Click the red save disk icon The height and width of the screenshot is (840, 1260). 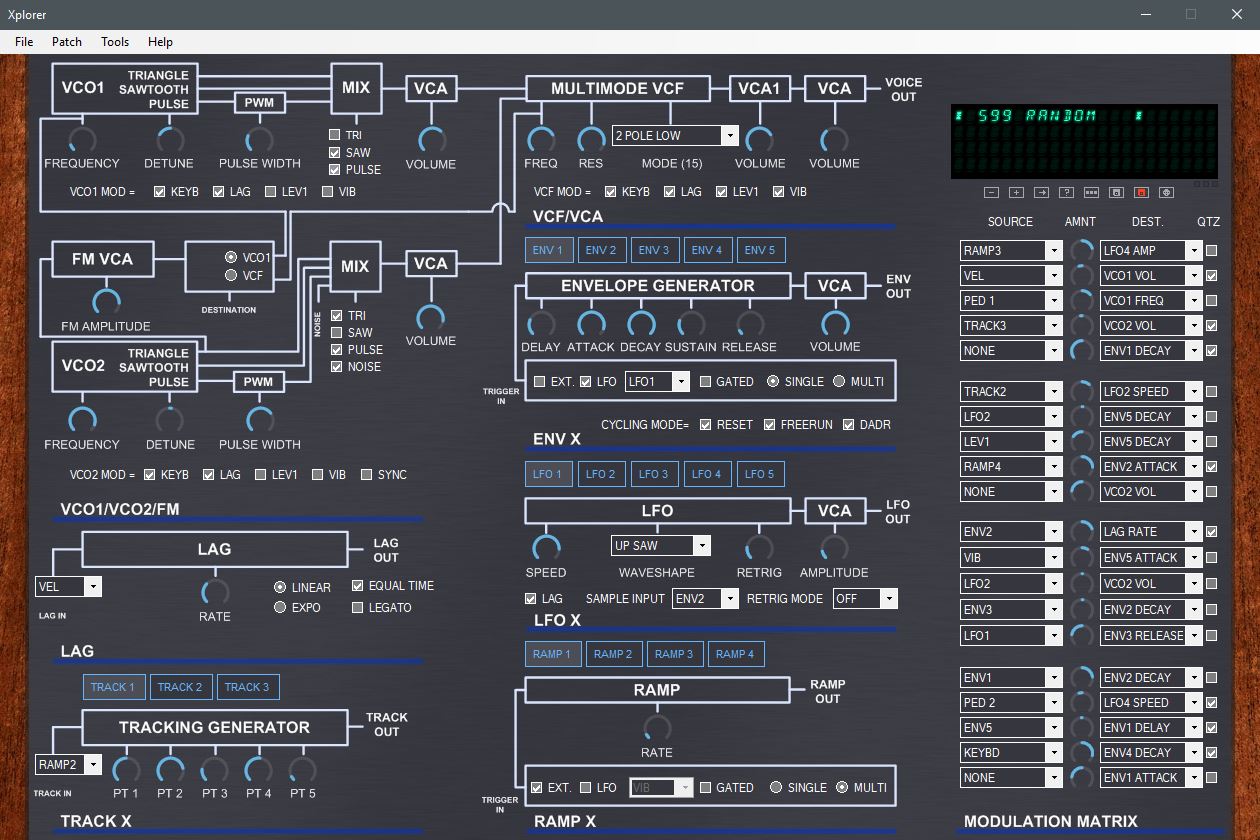(1141, 192)
